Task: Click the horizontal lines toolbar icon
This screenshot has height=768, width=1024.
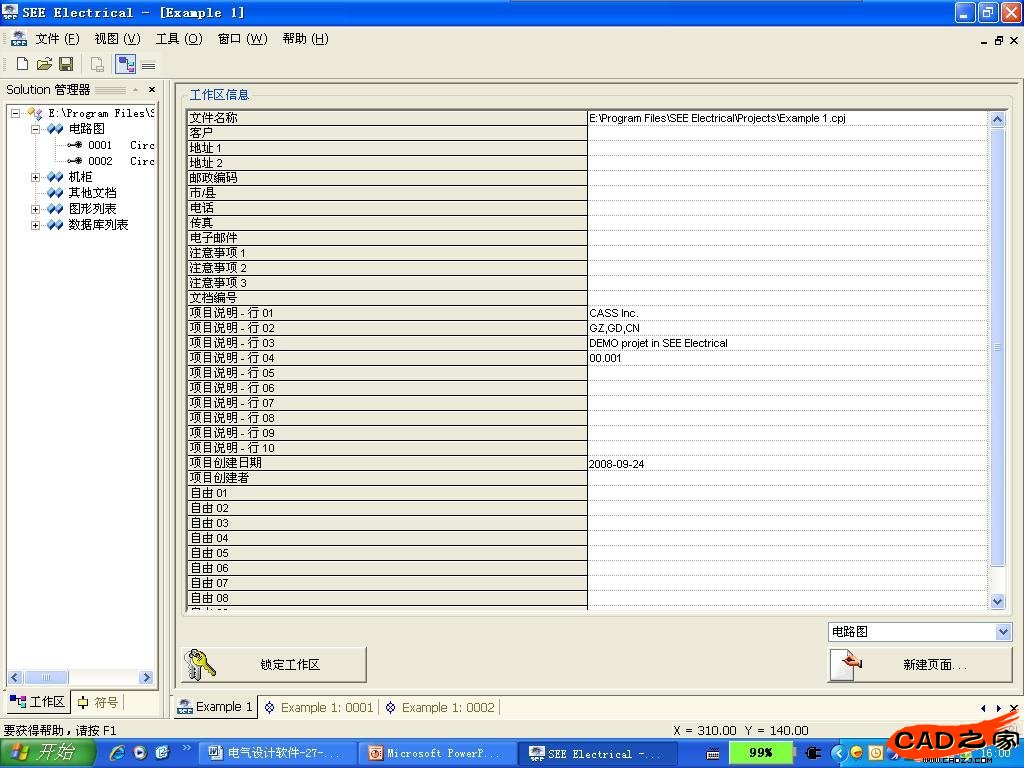Action: [x=148, y=65]
